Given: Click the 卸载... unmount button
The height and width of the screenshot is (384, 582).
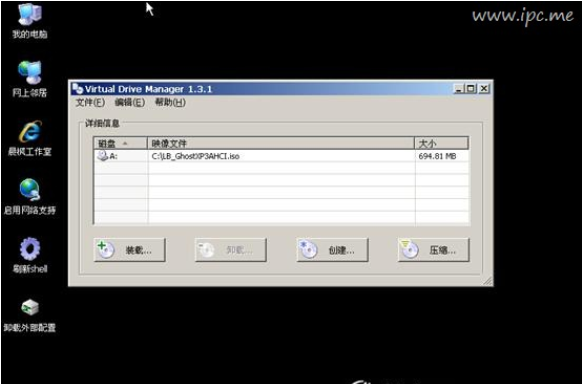Looking at the screenshot, I should pyautogui.click(x=230, y=250).
